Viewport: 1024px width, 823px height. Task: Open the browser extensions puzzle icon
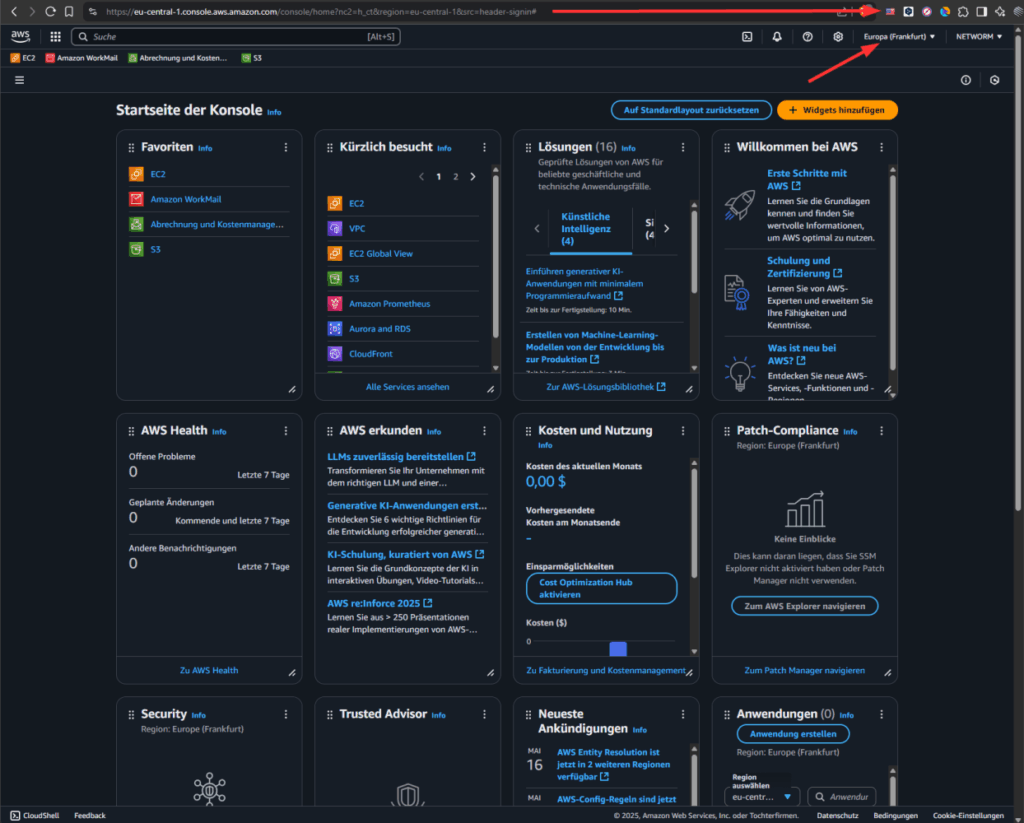tap(963, 11)
